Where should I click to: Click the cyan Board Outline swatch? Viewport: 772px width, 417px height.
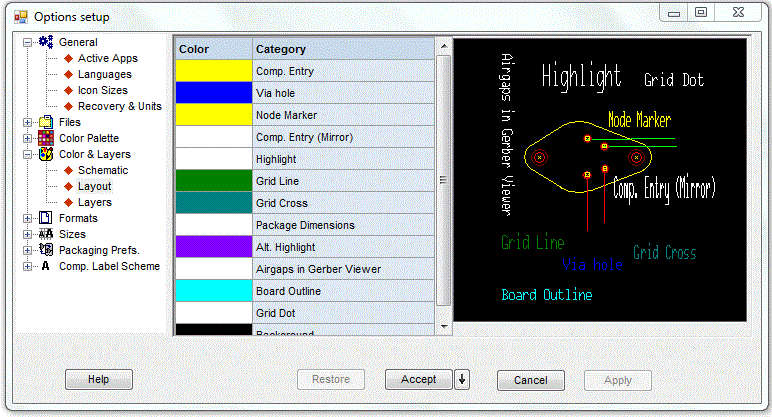(214, 291)
